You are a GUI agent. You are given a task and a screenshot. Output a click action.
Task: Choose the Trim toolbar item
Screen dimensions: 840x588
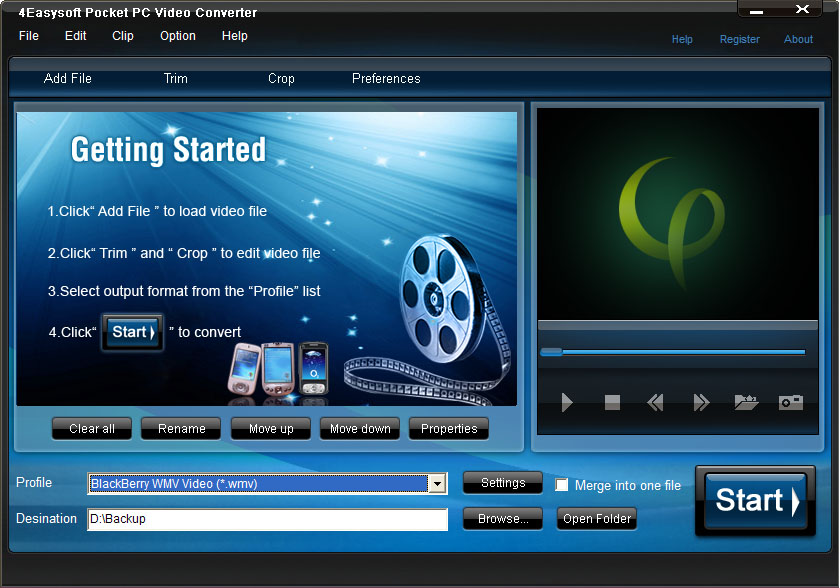click(176, 79)
